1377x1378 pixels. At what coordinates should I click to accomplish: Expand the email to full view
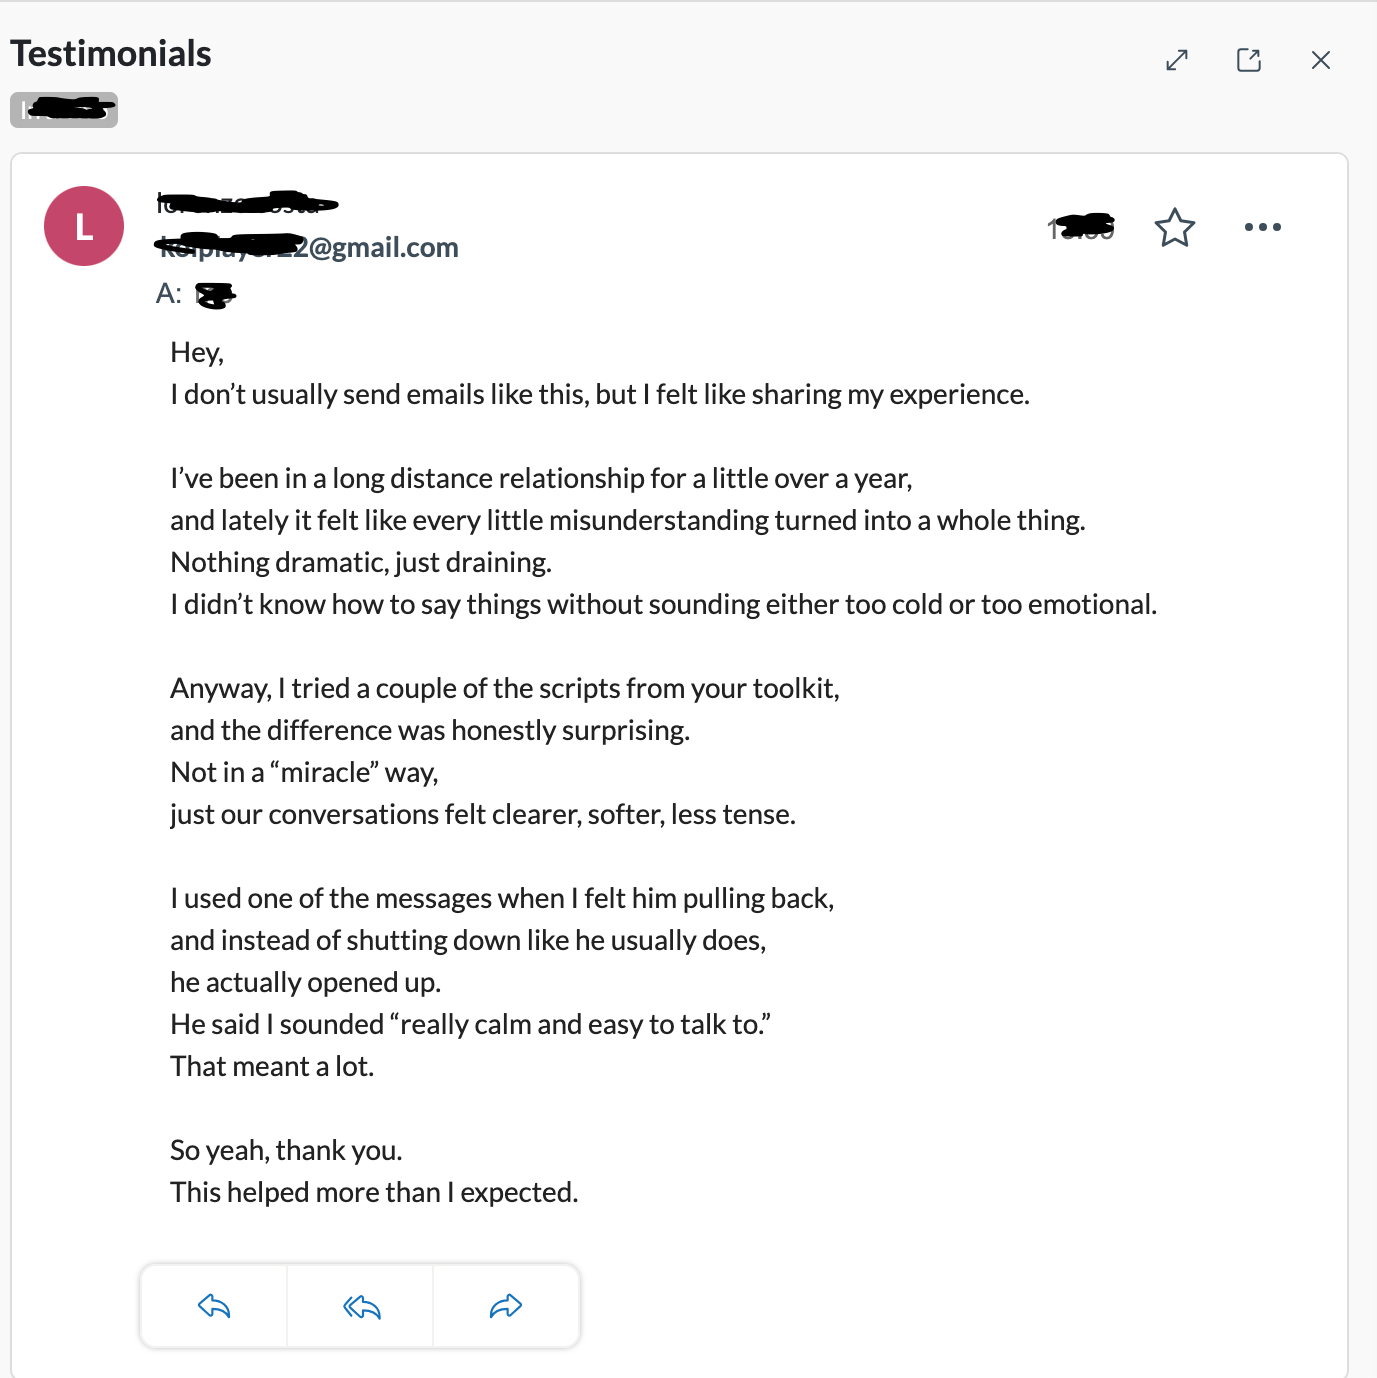point(1177,60)
